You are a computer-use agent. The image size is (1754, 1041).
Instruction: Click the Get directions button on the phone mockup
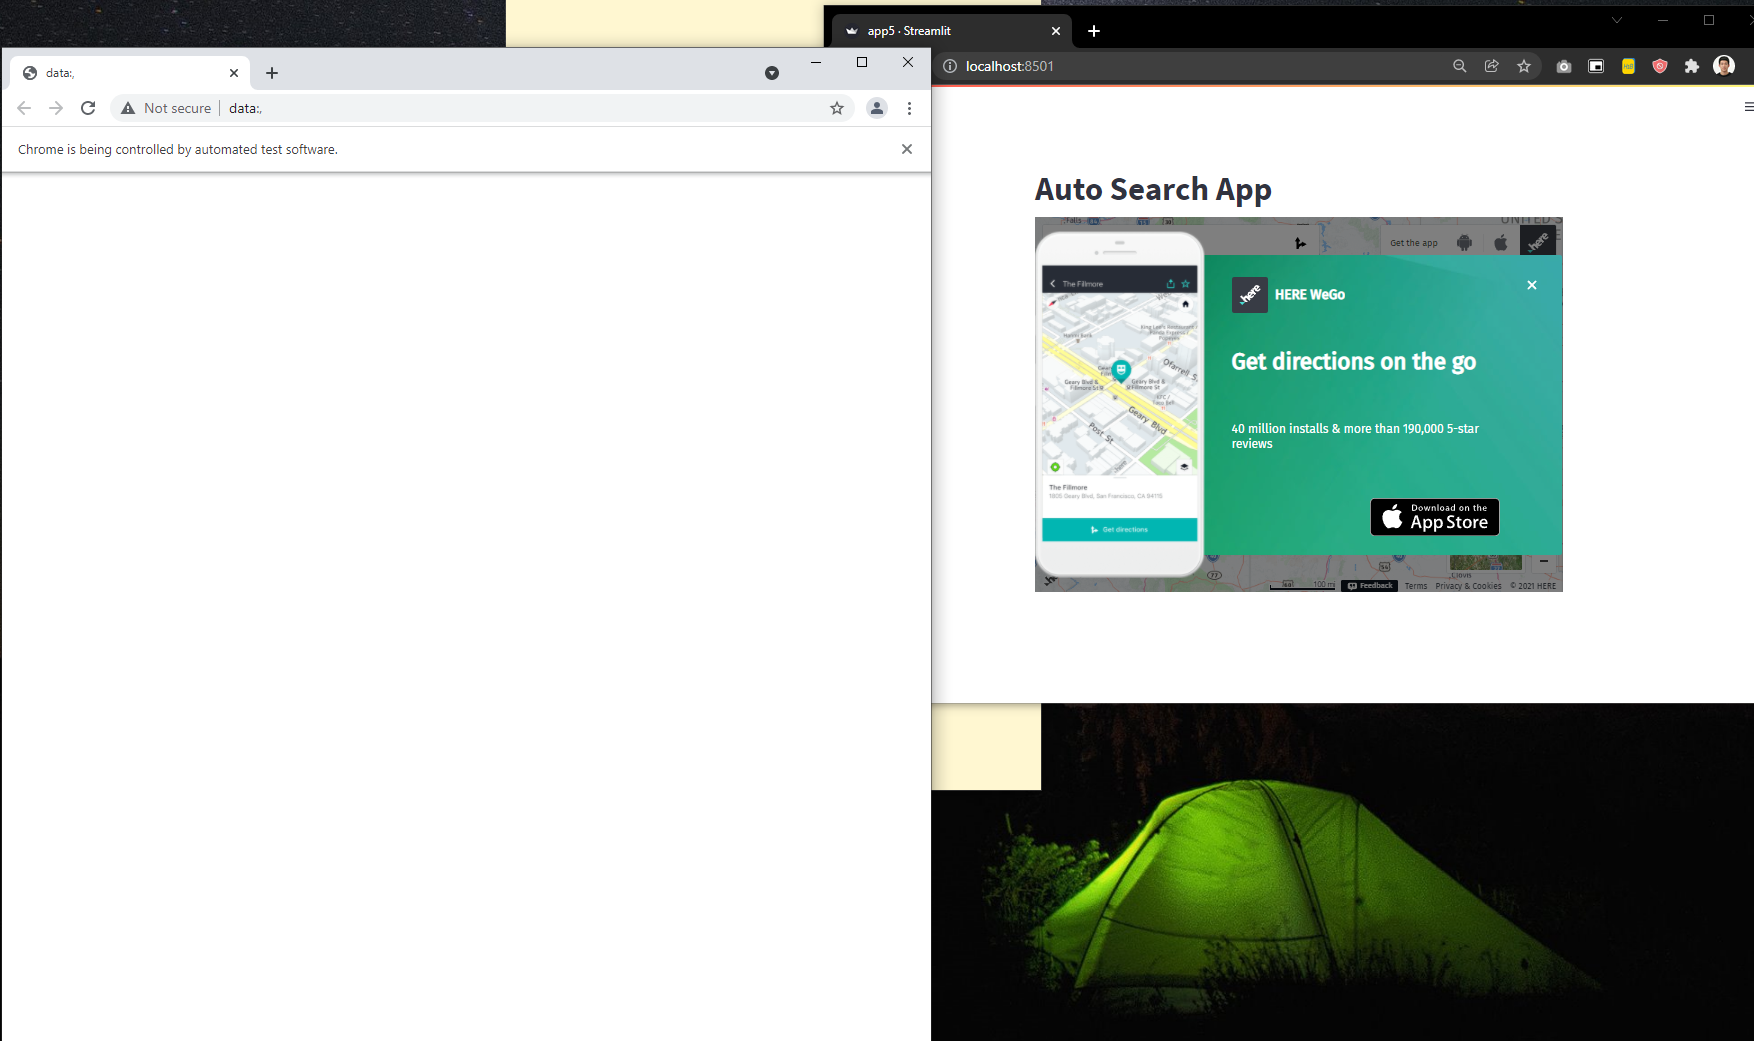tap(1120, 530)
